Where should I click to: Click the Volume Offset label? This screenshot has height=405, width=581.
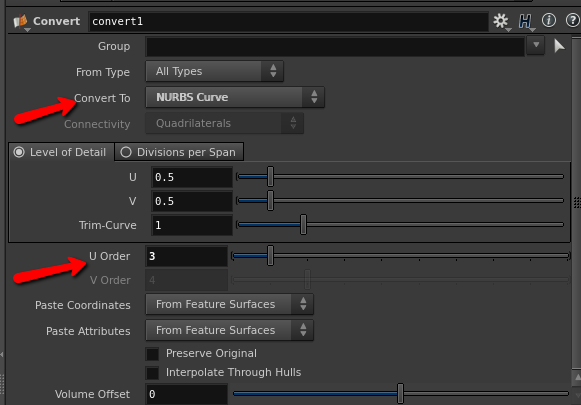pos(93,394)
